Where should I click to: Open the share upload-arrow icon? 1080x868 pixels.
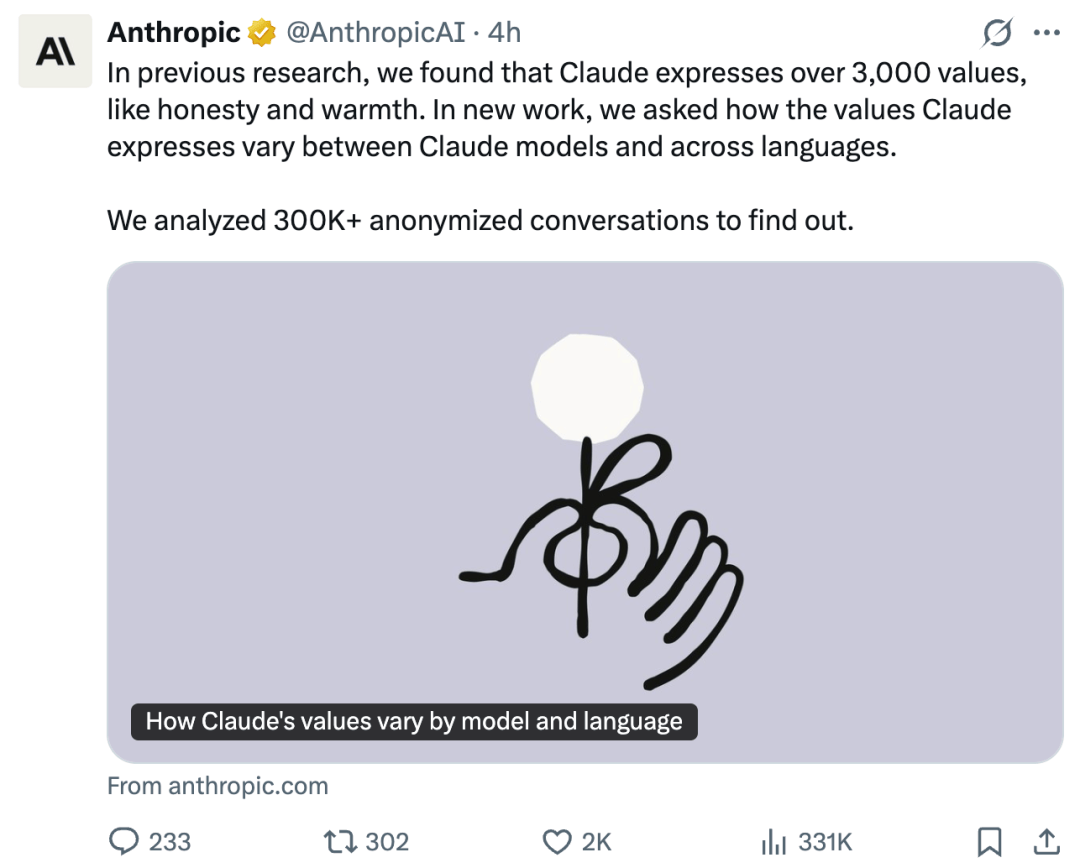1046,841
